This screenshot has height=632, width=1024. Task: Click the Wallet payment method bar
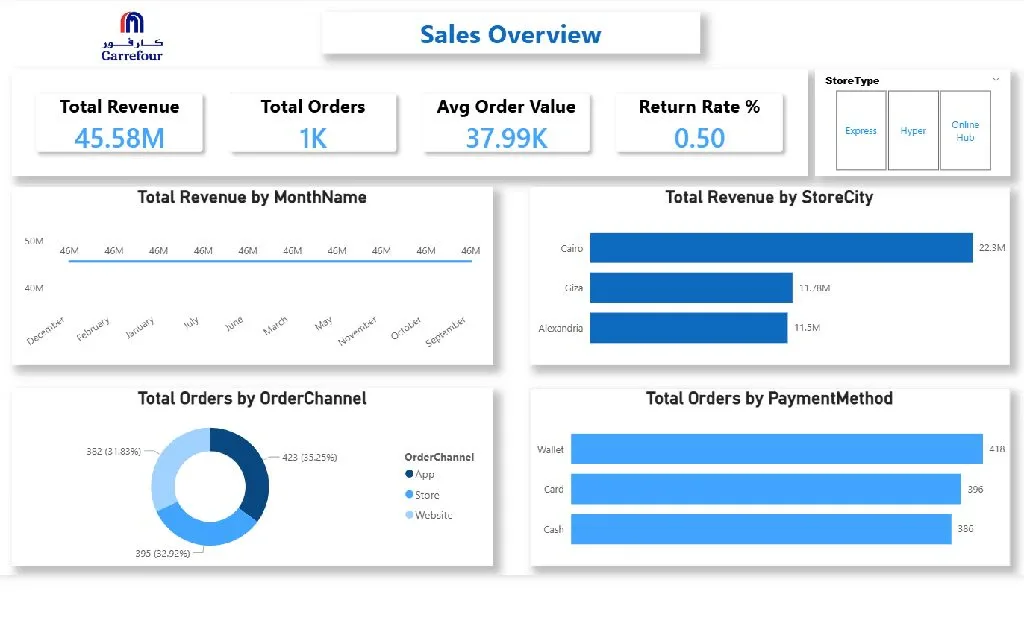point(777,449)
